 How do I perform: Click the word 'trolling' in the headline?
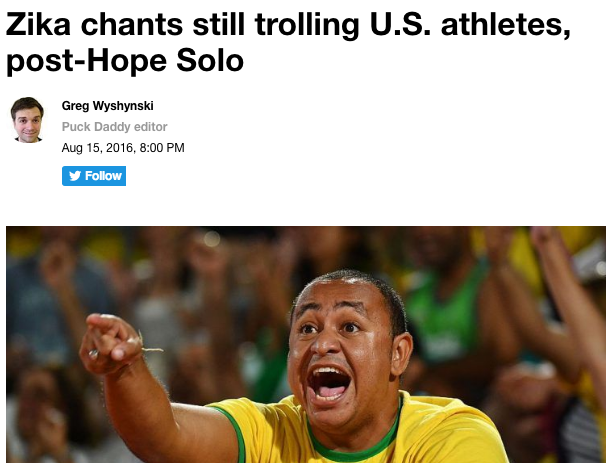point(307,25)
